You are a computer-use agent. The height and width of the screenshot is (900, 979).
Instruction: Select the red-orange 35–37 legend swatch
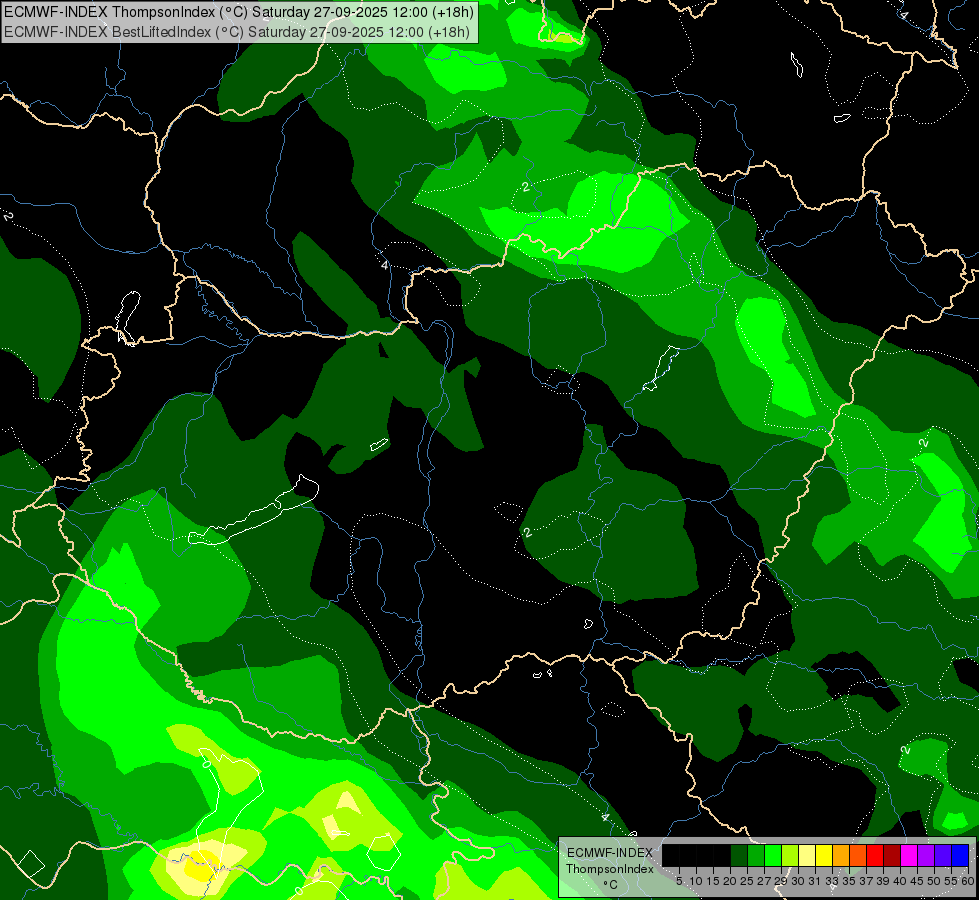pos(858,855)
